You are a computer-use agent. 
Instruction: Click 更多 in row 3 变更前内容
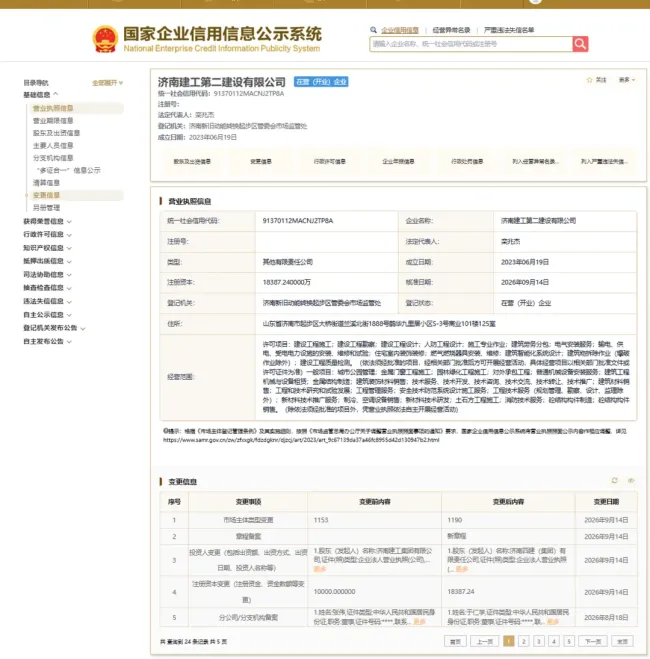[x=320, y=569]
